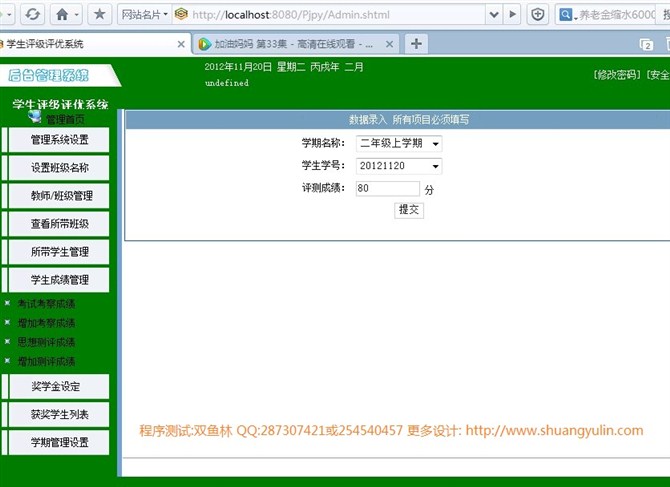670x487 pixels.
Task: Click the search box with 养老金缩水 text
Action: pos(617,15)
